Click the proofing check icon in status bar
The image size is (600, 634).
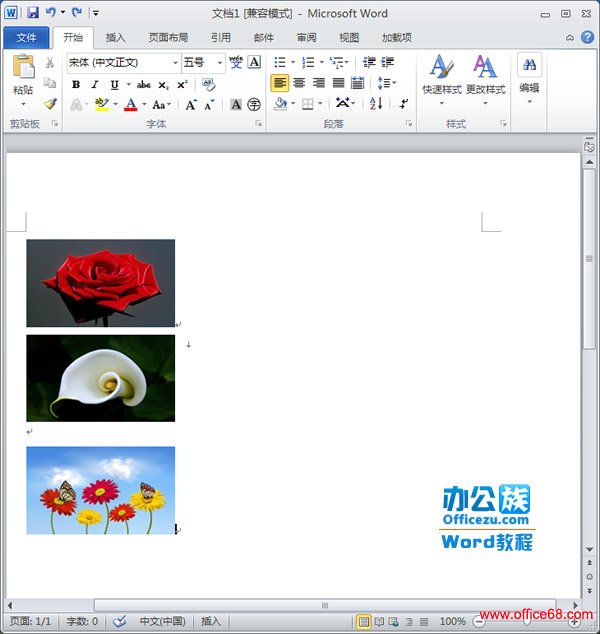pos(120,621)
